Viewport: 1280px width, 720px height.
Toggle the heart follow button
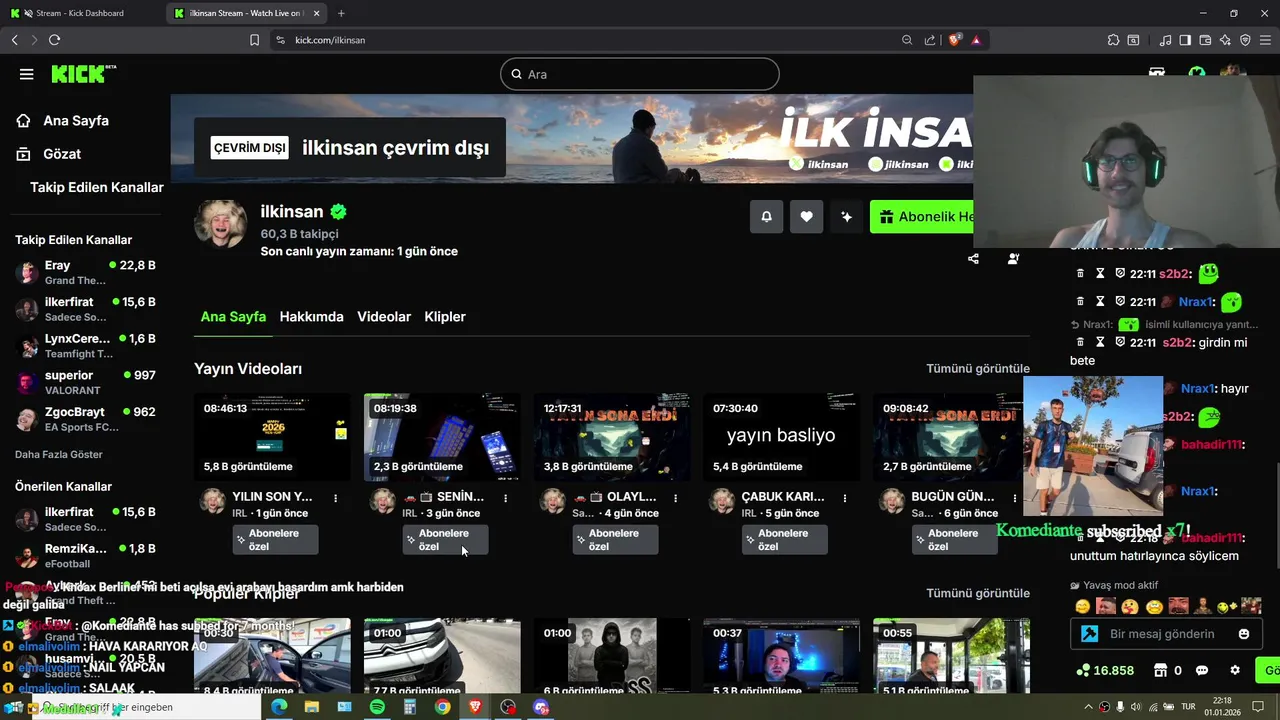click(806, 216)
